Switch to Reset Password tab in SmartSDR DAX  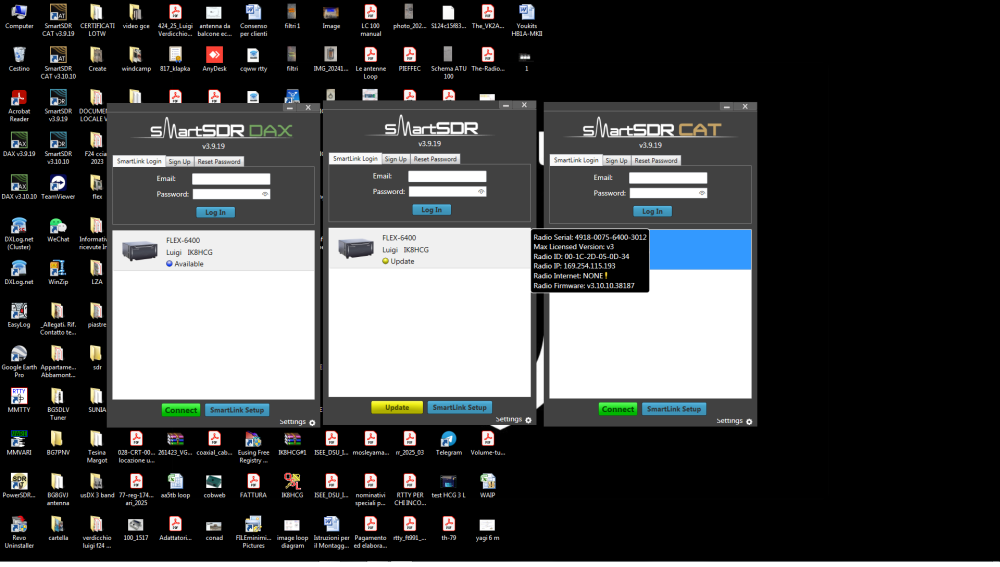click(219, 161)
